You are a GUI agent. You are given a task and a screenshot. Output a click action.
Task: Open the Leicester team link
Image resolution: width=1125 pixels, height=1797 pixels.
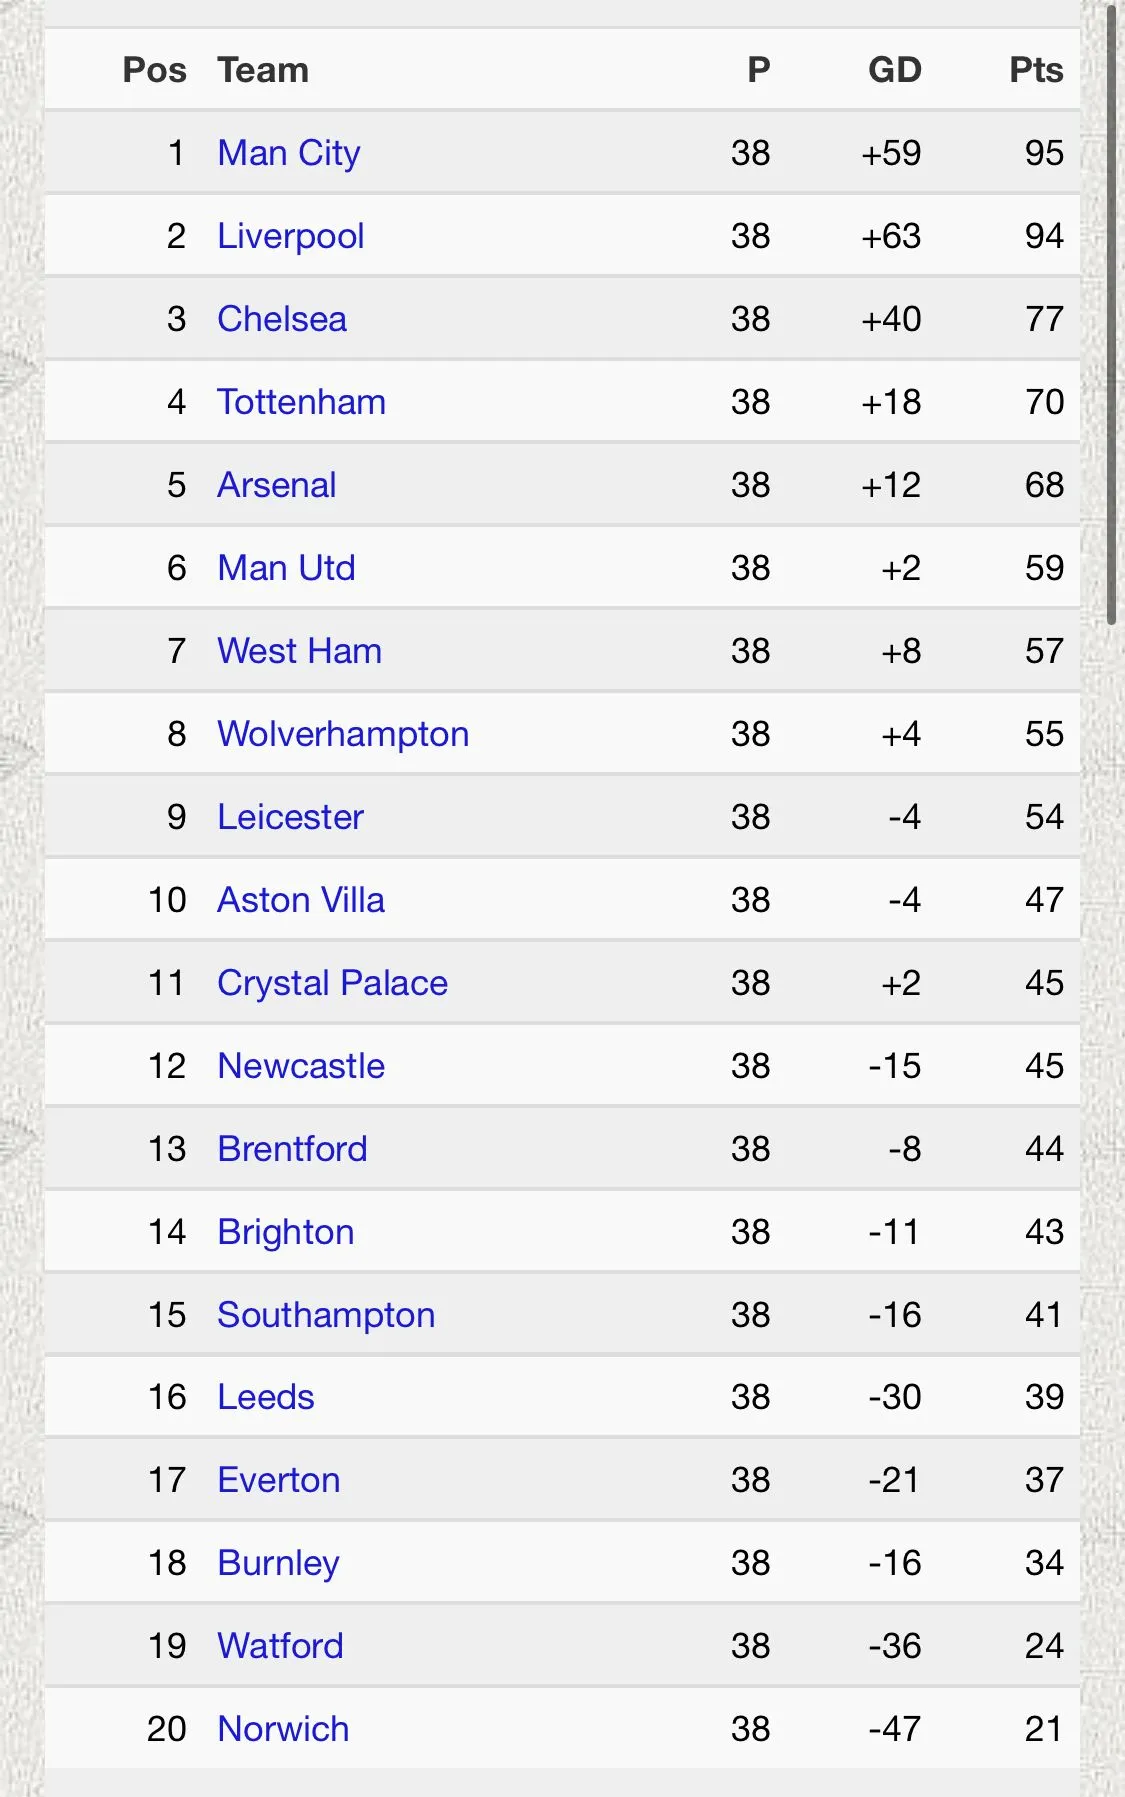coord(290,817)
